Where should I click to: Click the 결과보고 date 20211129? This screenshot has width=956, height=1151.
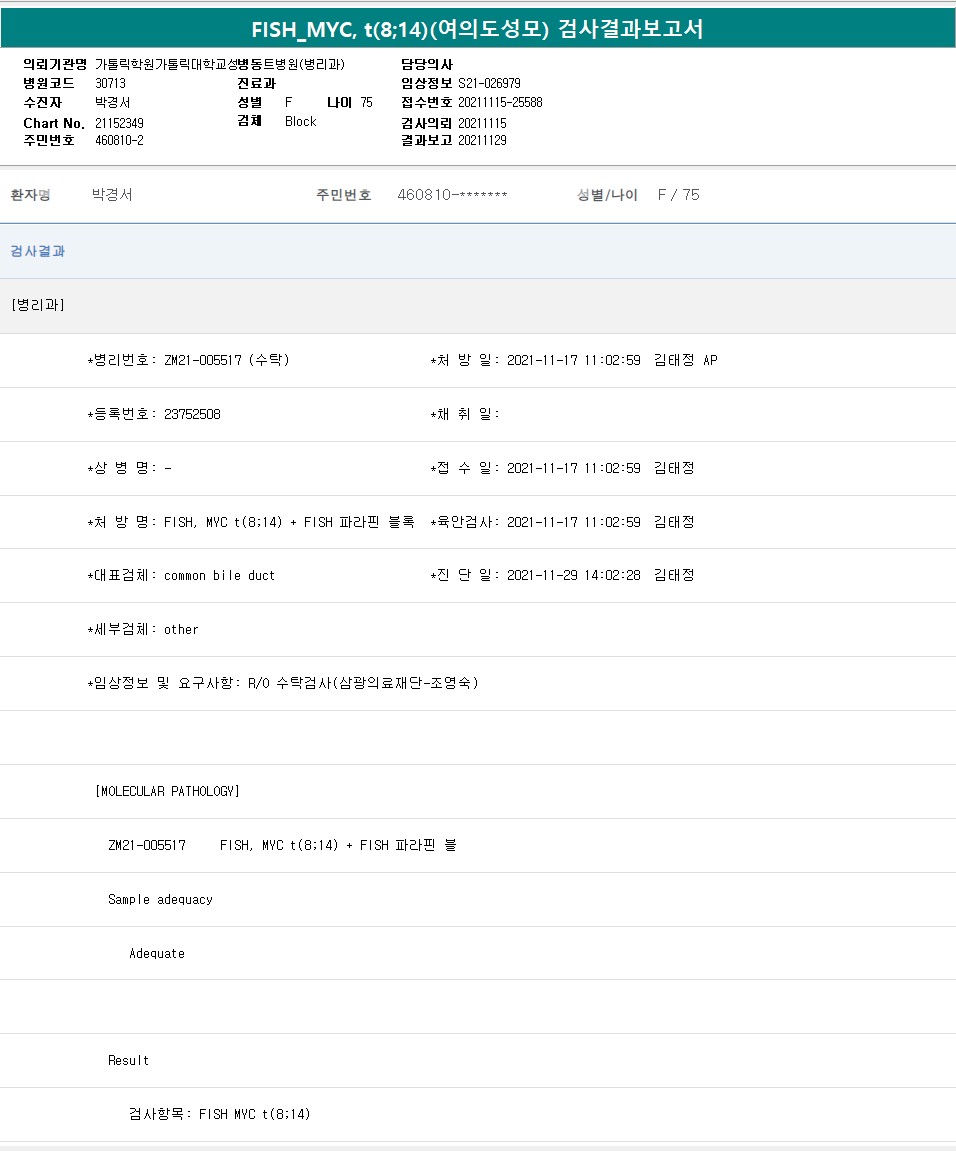[x=482, y=140]
